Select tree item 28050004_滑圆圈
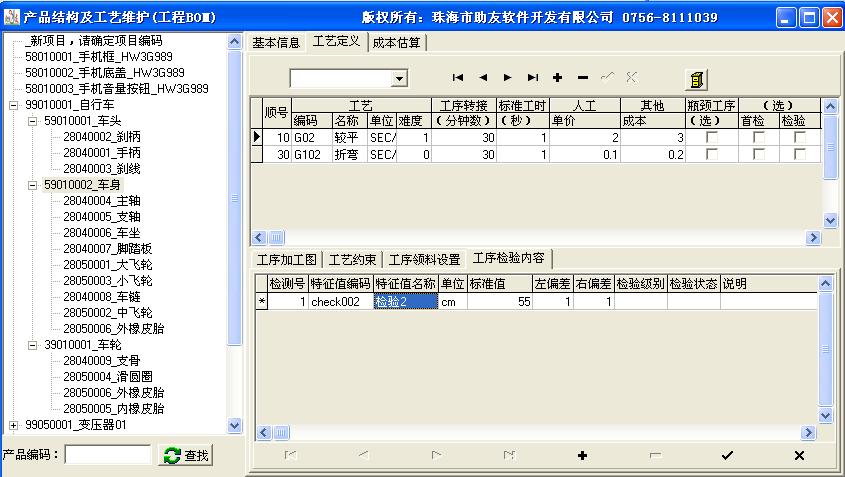 pos(108,377)
